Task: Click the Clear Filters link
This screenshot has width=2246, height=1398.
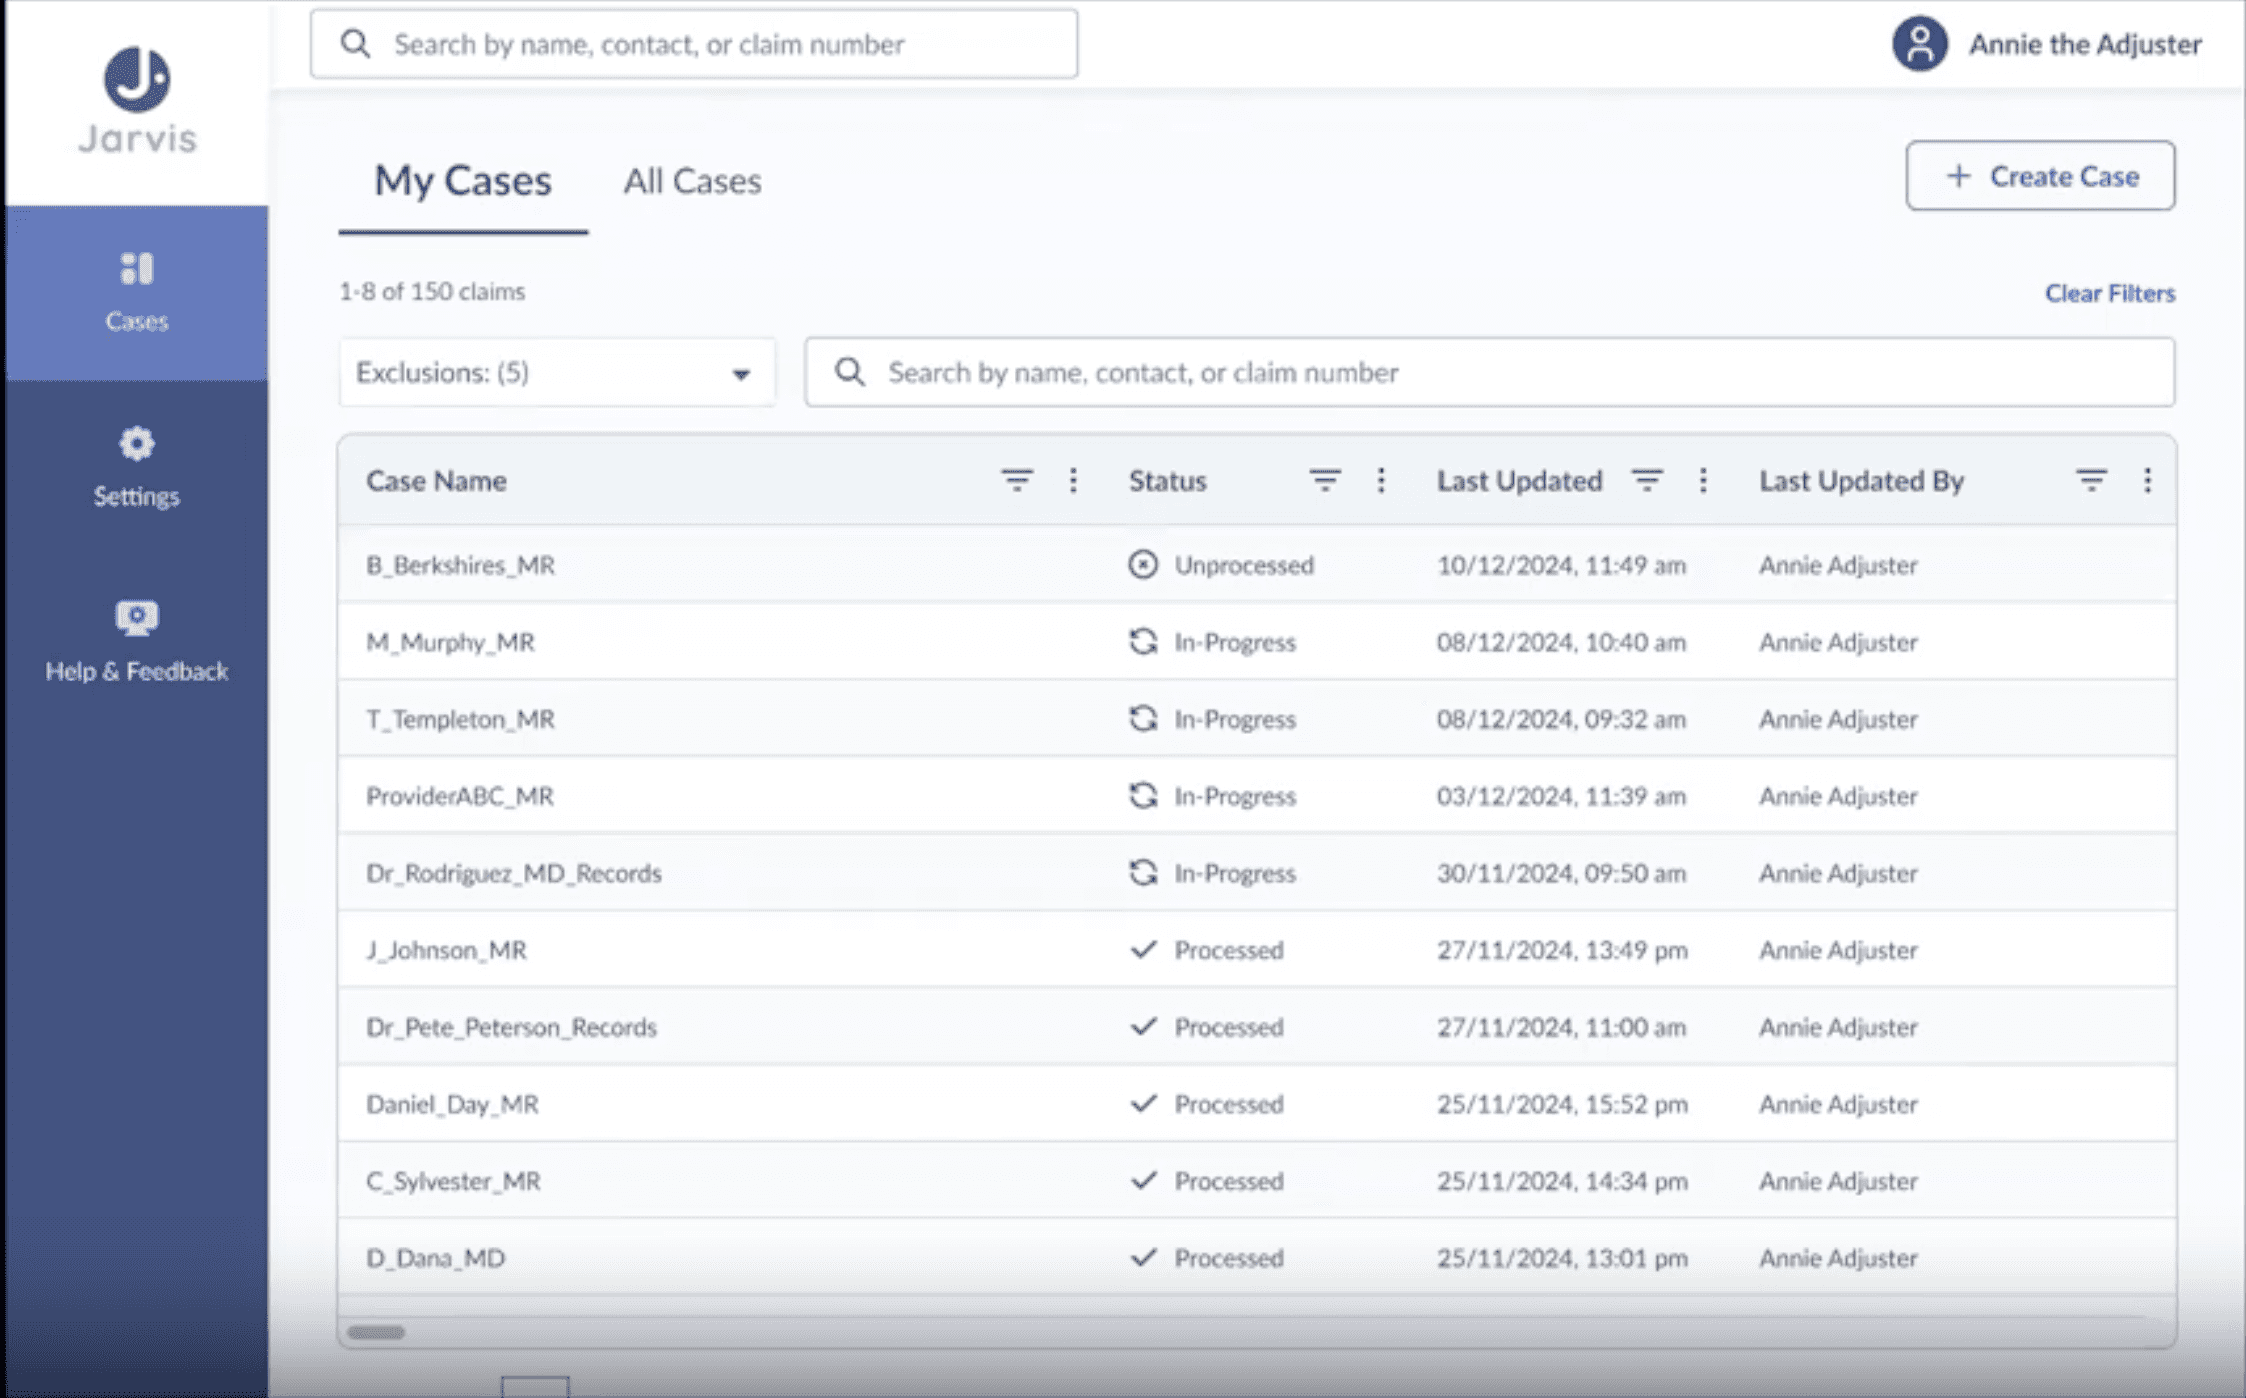Action: [x=2109, y=293]
